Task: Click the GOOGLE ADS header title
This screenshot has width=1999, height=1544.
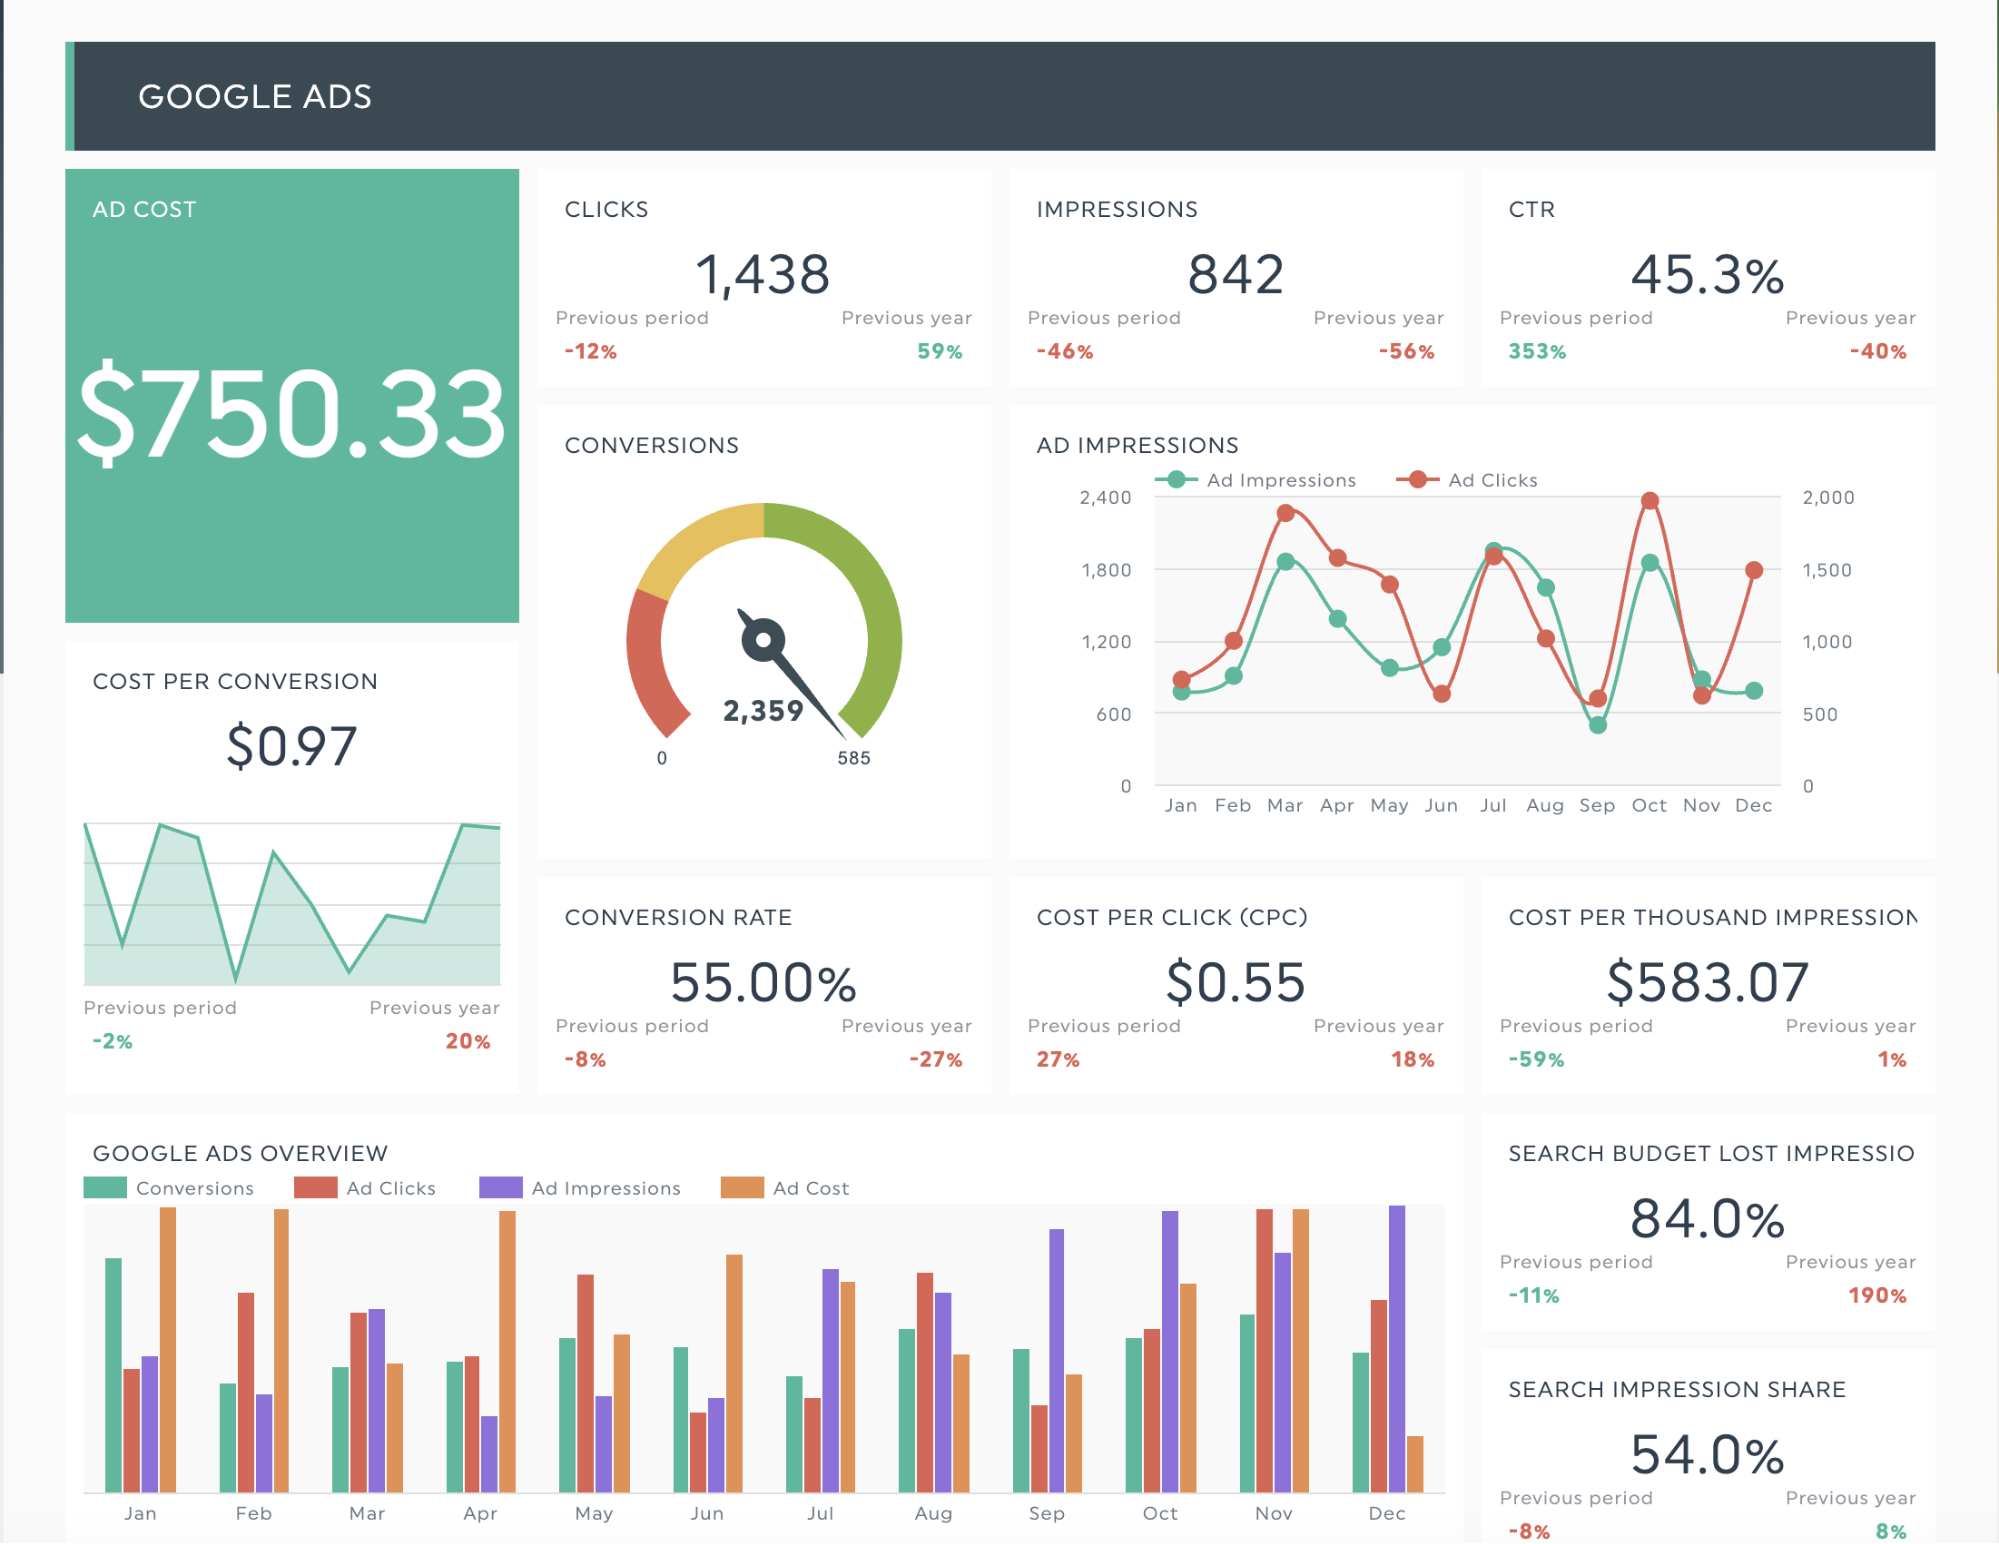Action: [x=255, y=97]
